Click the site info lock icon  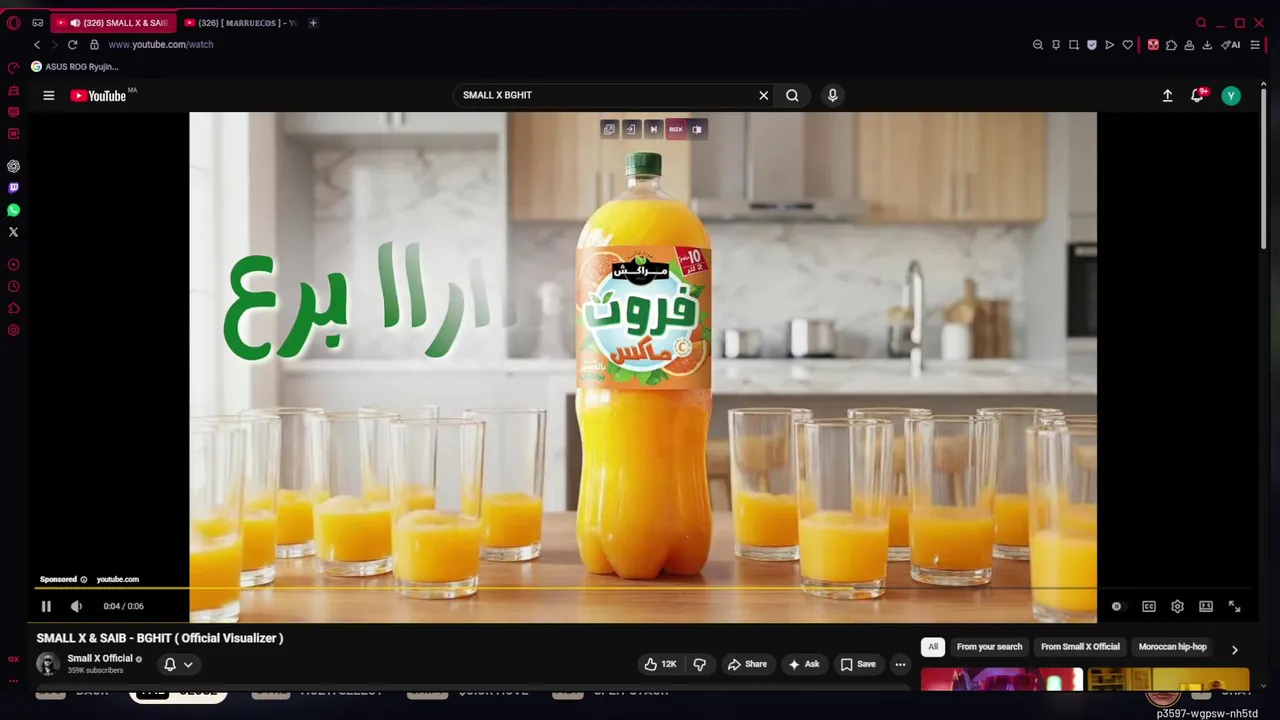click(x=94, y=45)
